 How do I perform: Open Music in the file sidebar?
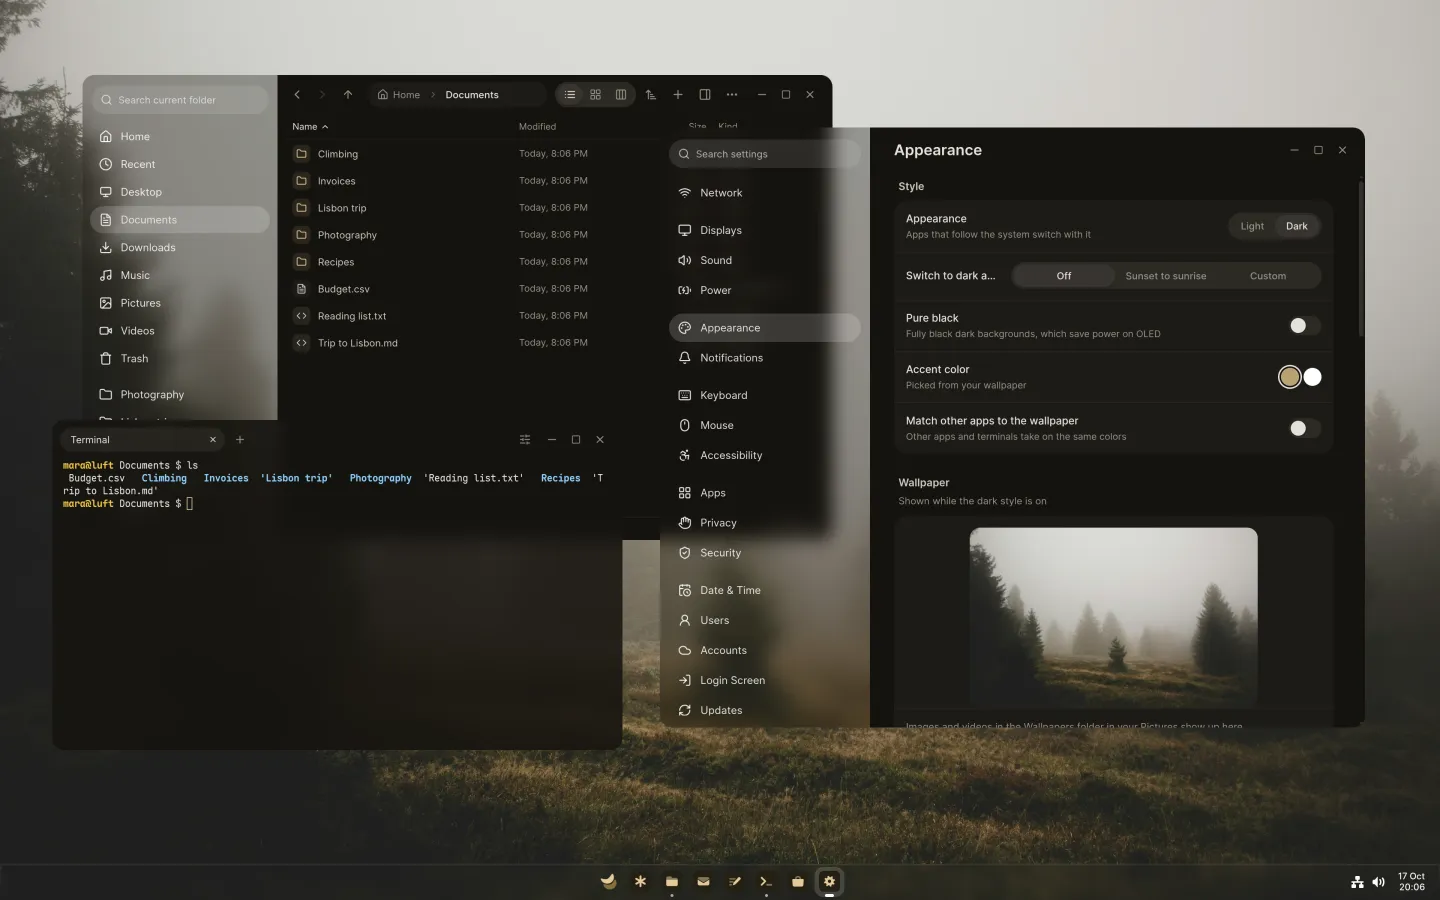pyautogui.click(x=180, y=275)
